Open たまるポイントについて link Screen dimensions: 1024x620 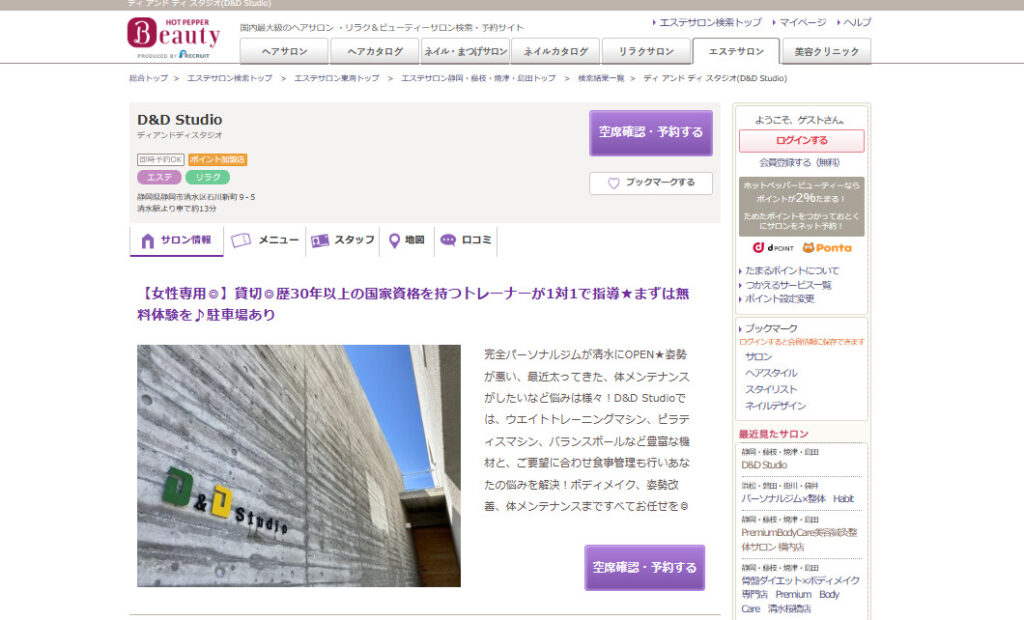[792, 270]
